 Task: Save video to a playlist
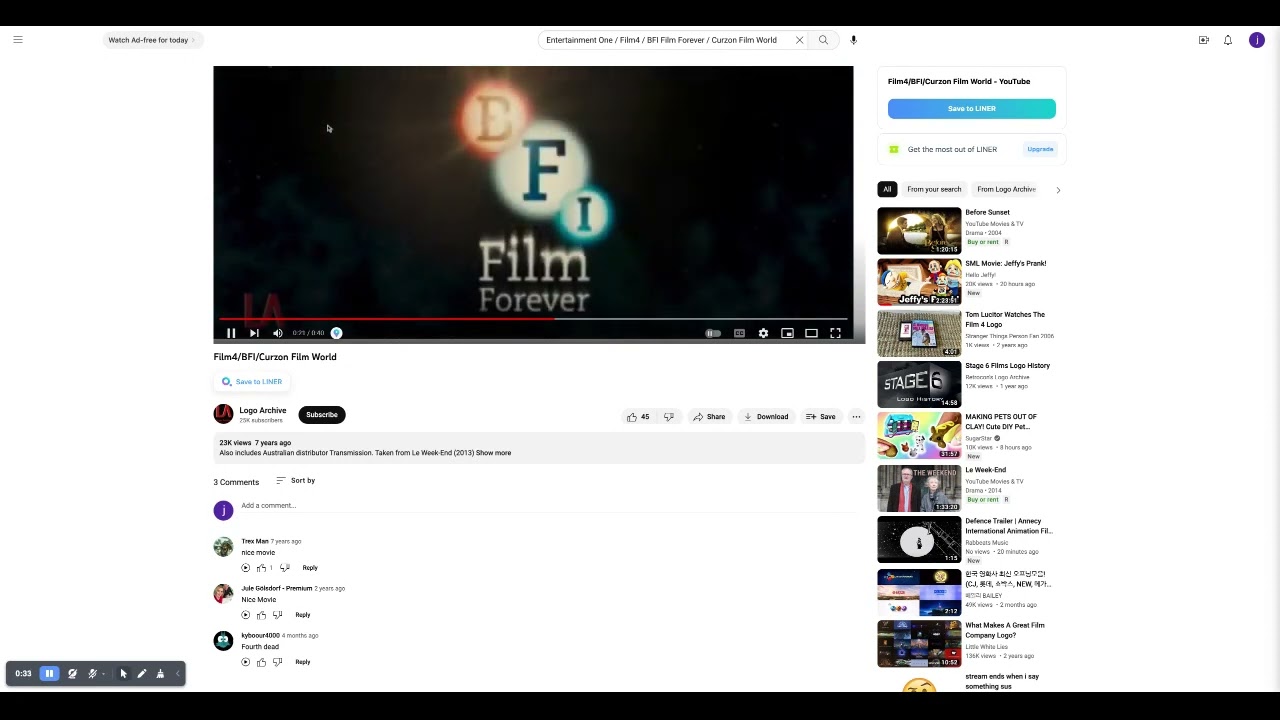pyautogui.click(x=821, y=417)
